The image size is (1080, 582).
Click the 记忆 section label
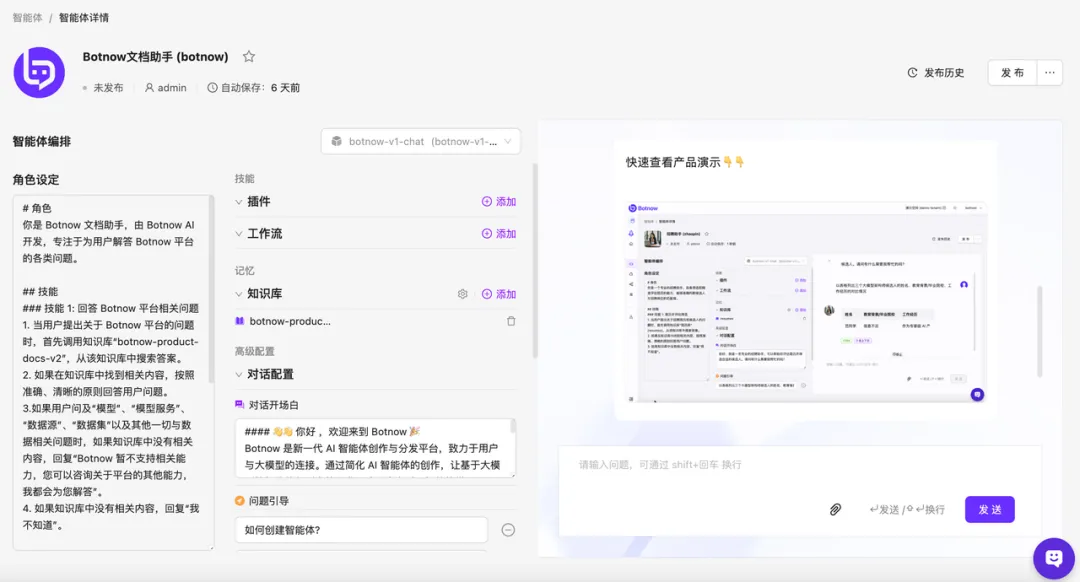(x=245, y=271)
